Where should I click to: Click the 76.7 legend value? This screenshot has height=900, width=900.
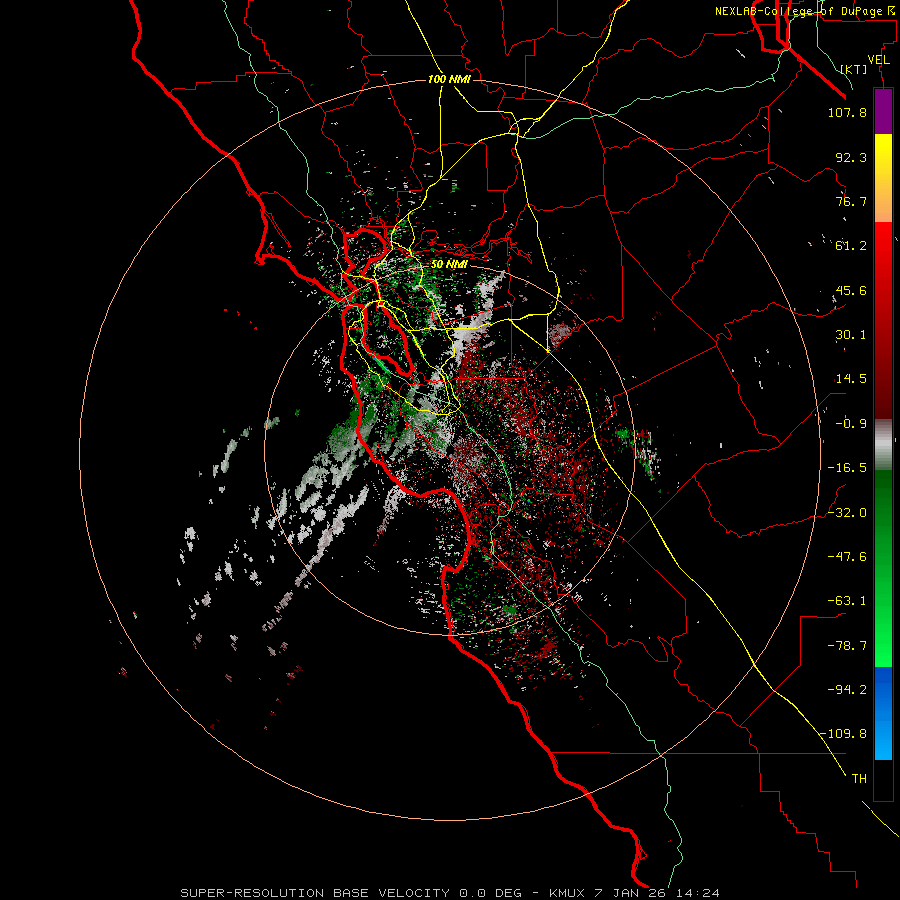851,201
